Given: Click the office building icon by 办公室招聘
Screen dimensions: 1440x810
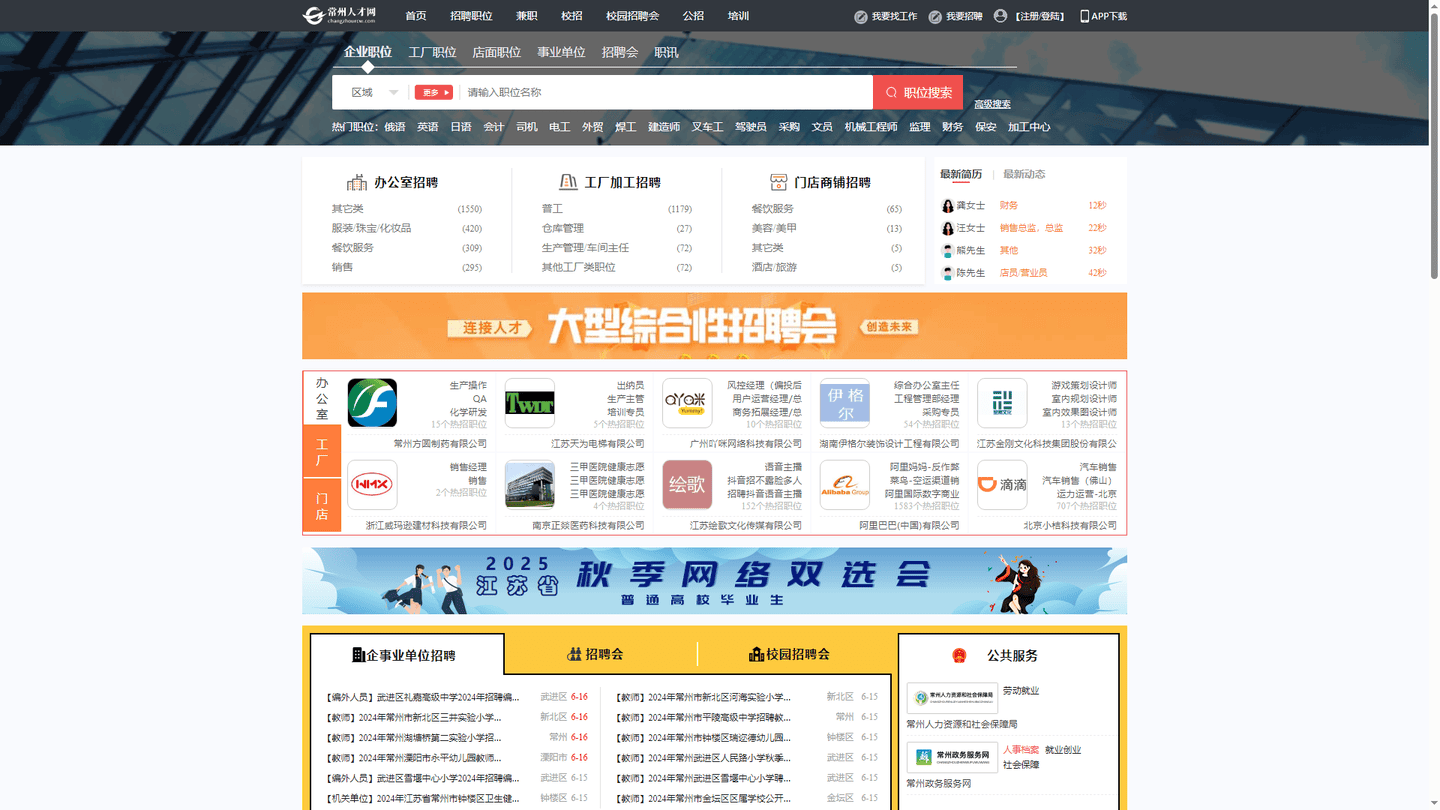Looking at the screenshot, I should coord(357,182).
